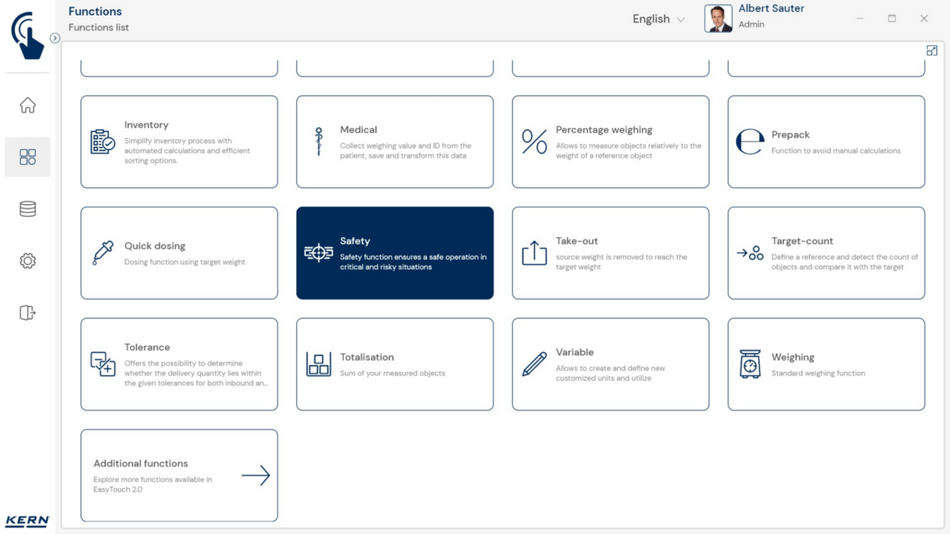Open the Home icon in sidebar
The image size is (950, 534).
click(x=28, y=106)
